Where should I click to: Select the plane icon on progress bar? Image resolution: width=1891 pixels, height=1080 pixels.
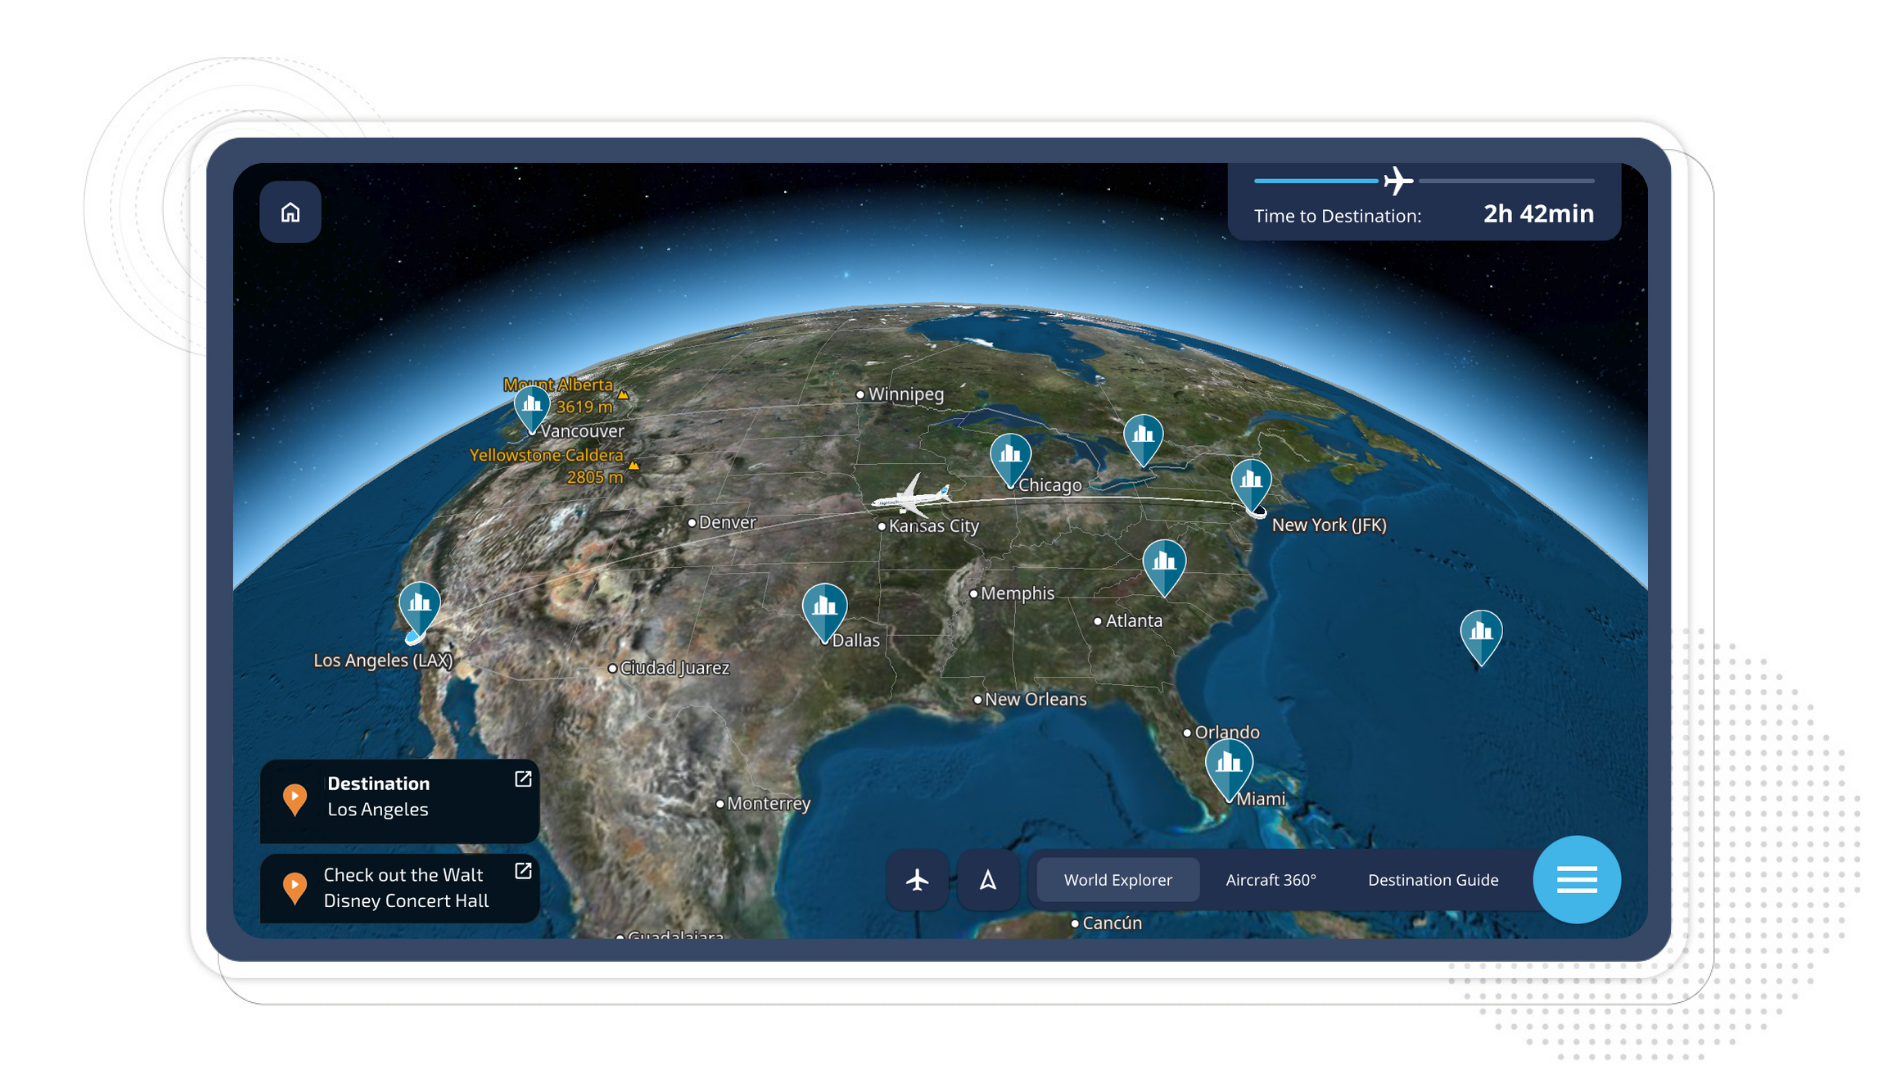(1398, 181)
